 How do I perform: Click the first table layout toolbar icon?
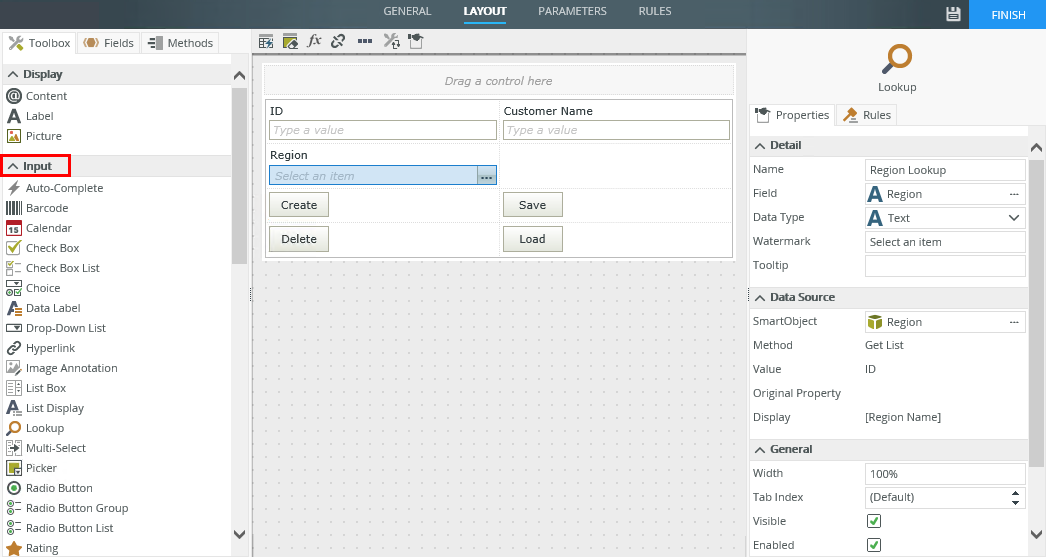[x=266, y=41]
